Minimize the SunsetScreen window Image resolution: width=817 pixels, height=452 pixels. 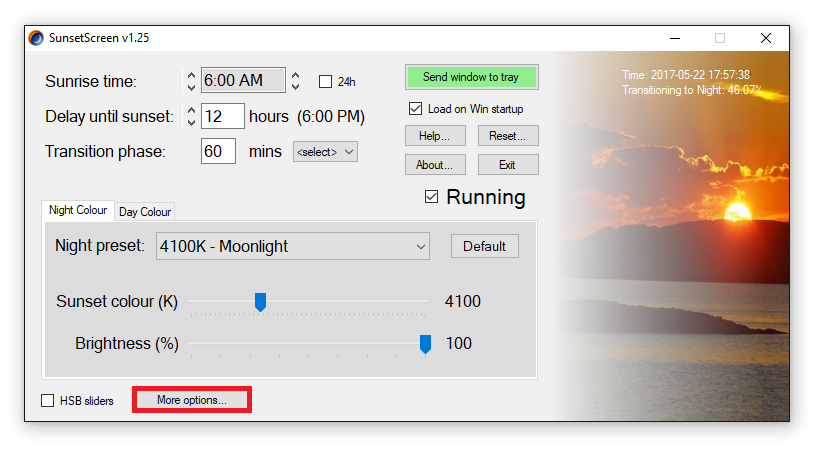pyautogui.click(x=675, y=38)
